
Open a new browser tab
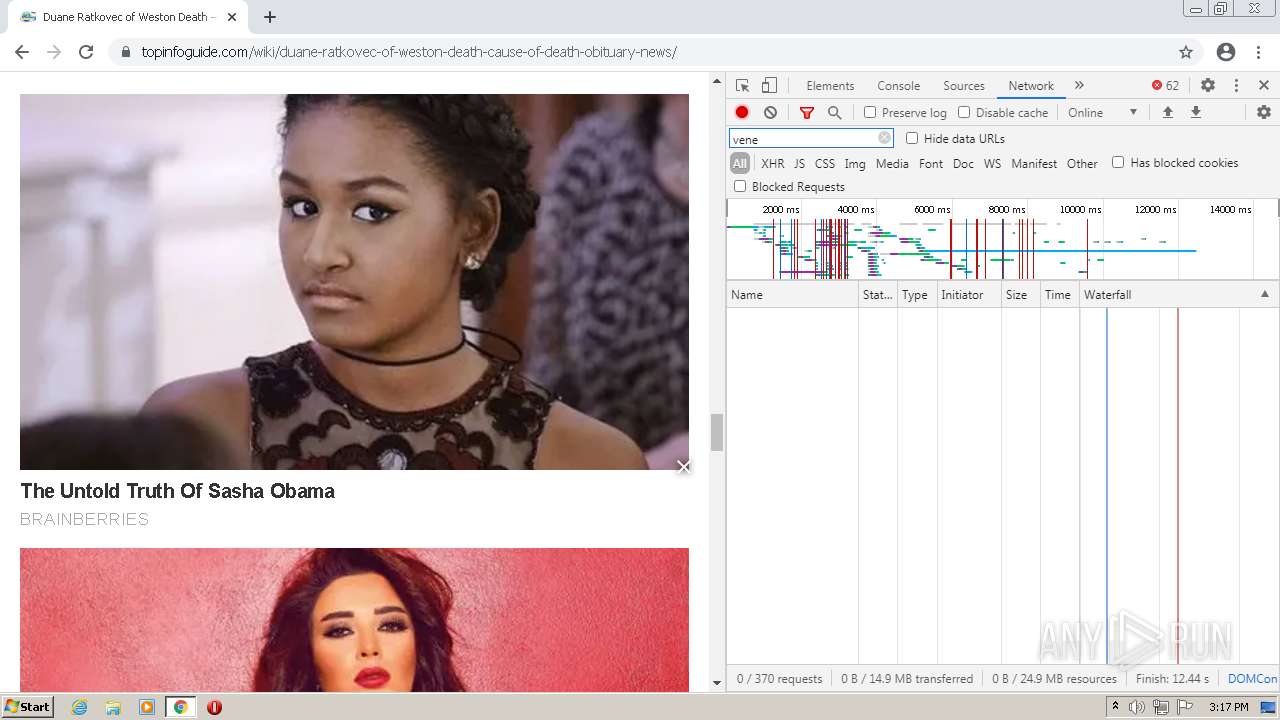click(270, 17)
